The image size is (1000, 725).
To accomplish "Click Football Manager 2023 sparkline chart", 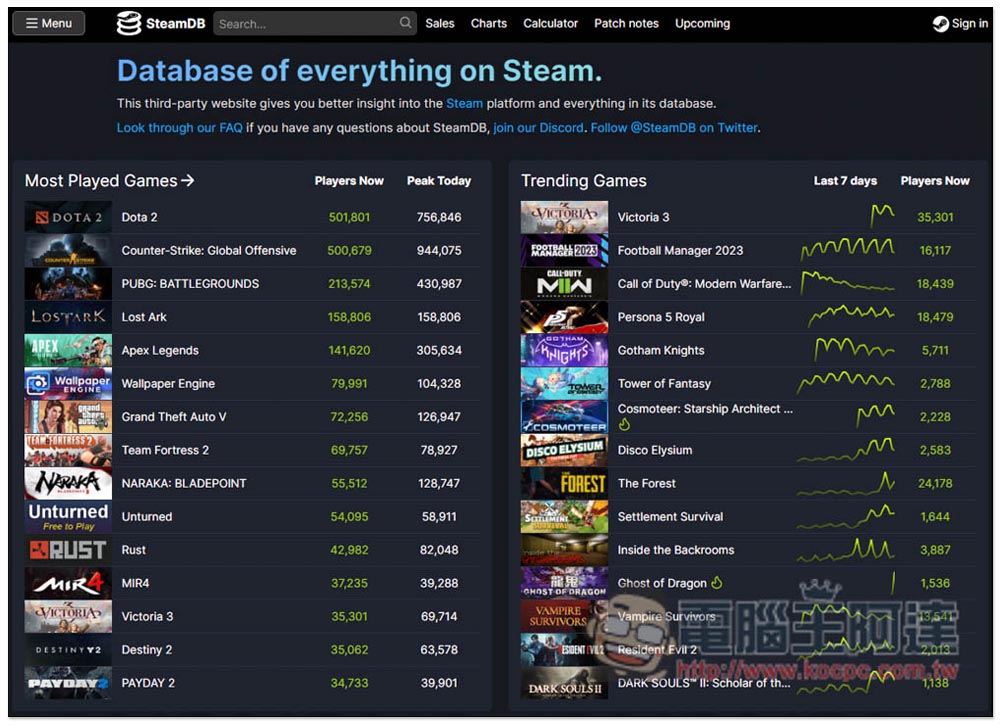I will [x=848, y=249].
